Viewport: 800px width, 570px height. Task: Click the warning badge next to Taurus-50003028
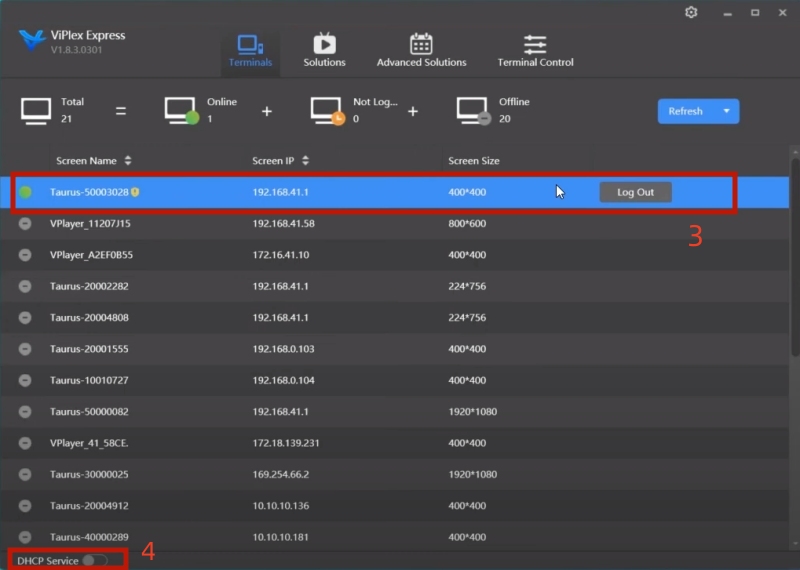pos(134,192)
